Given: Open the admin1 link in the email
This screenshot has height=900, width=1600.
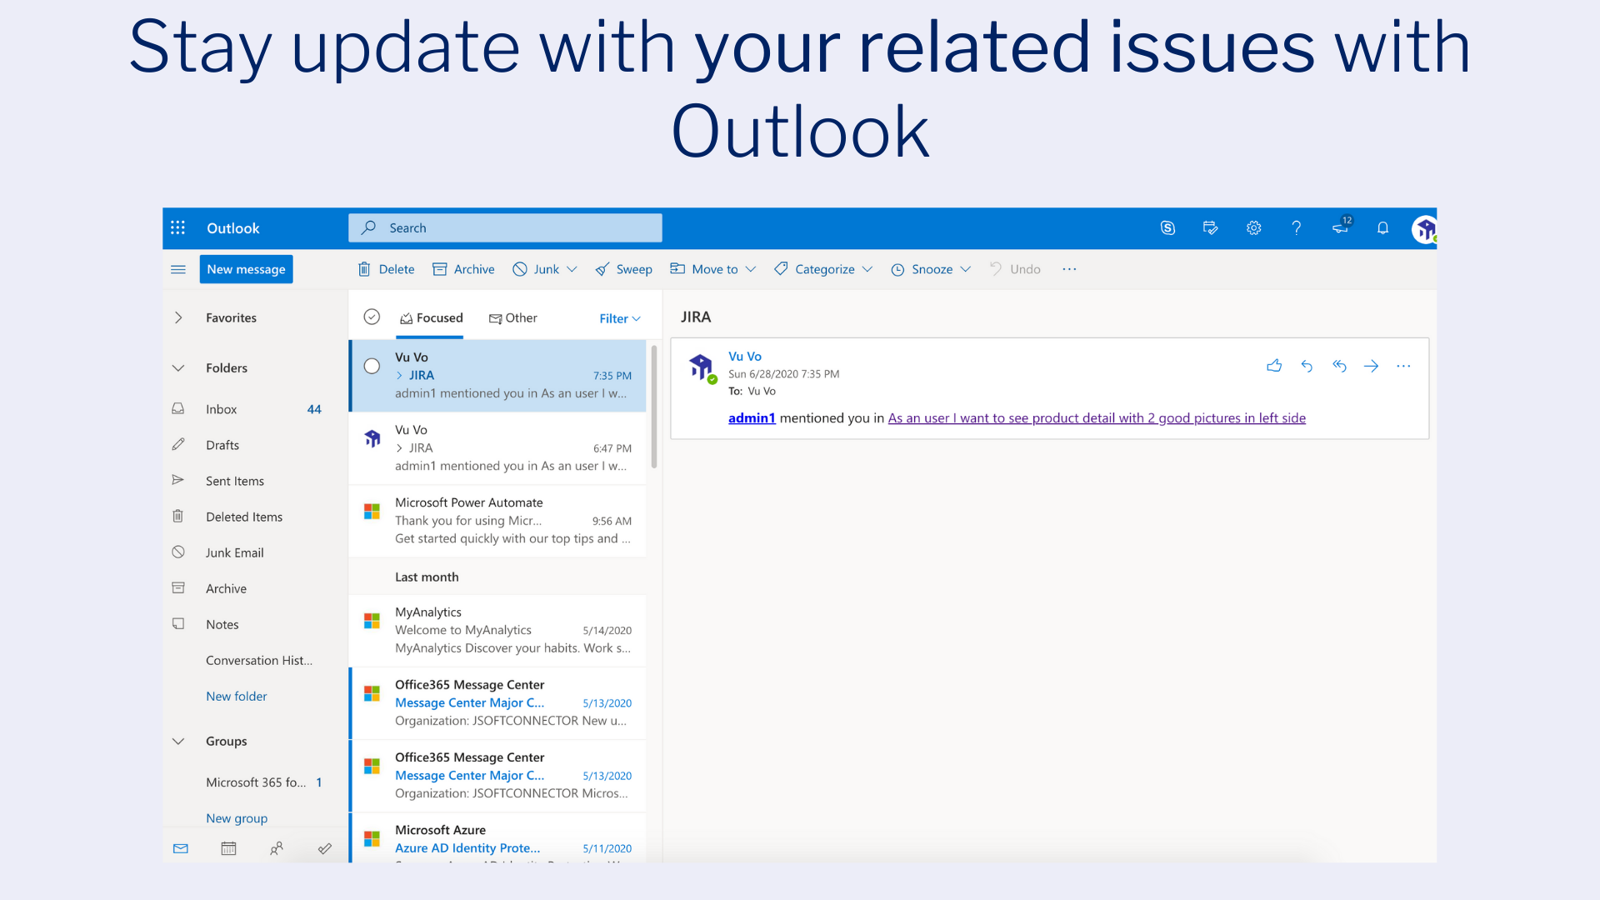Looking at the screenshot, I should [x=752, y=418].
